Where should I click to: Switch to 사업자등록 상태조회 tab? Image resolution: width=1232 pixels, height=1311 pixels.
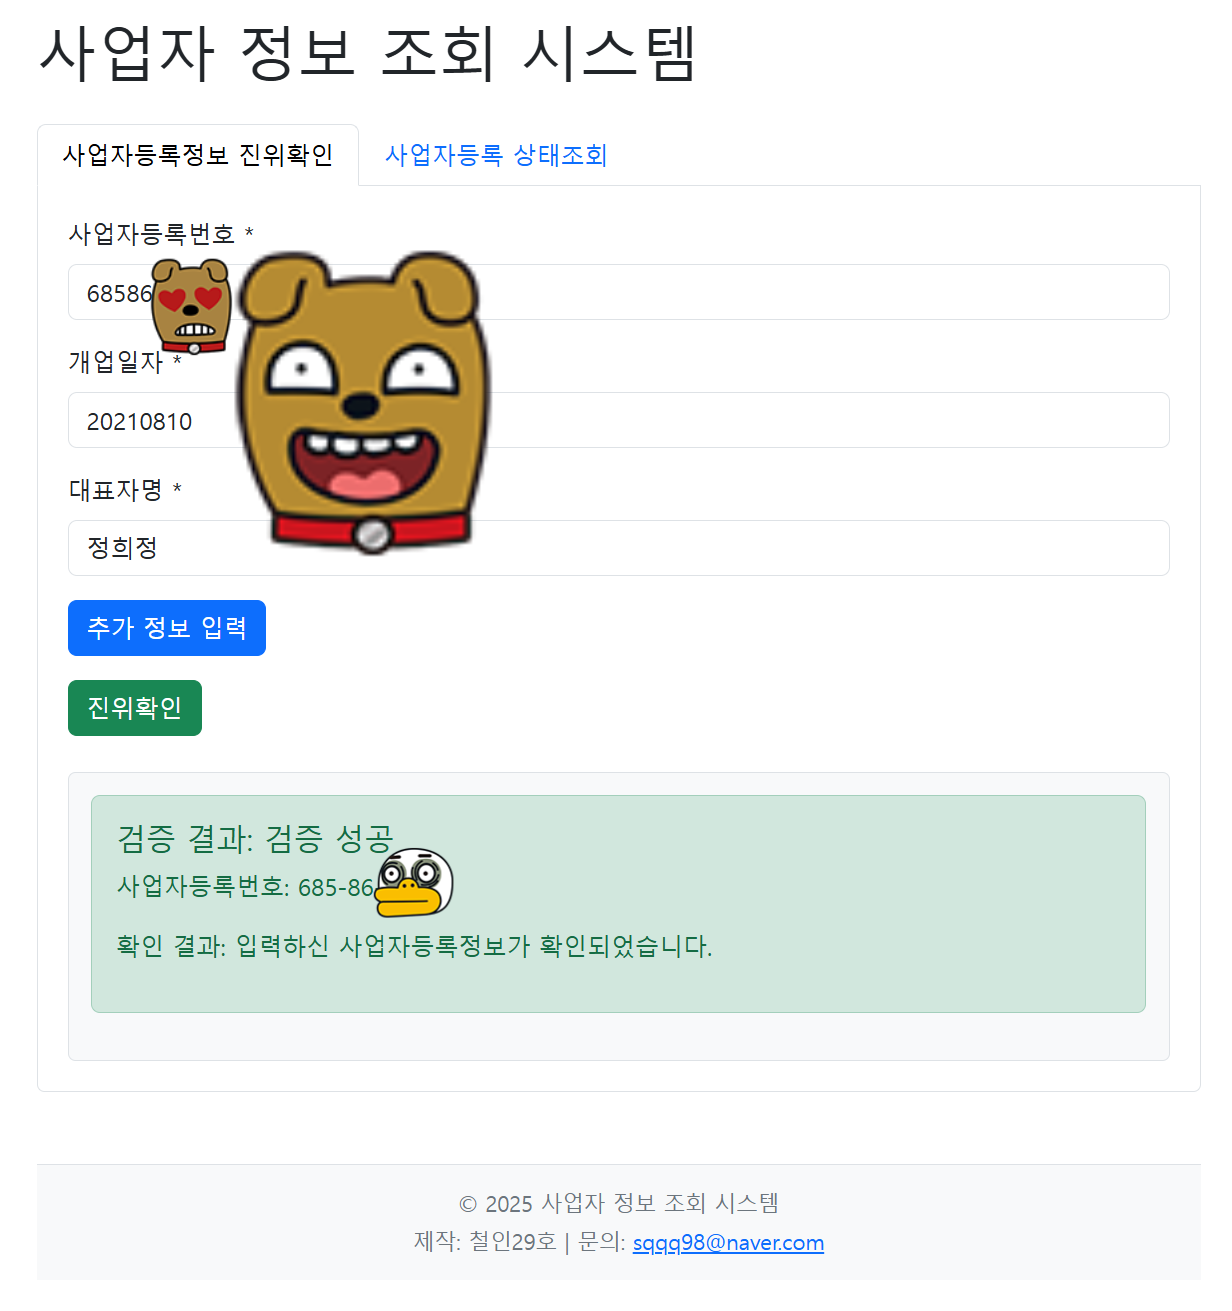click(x=496, y=155)
